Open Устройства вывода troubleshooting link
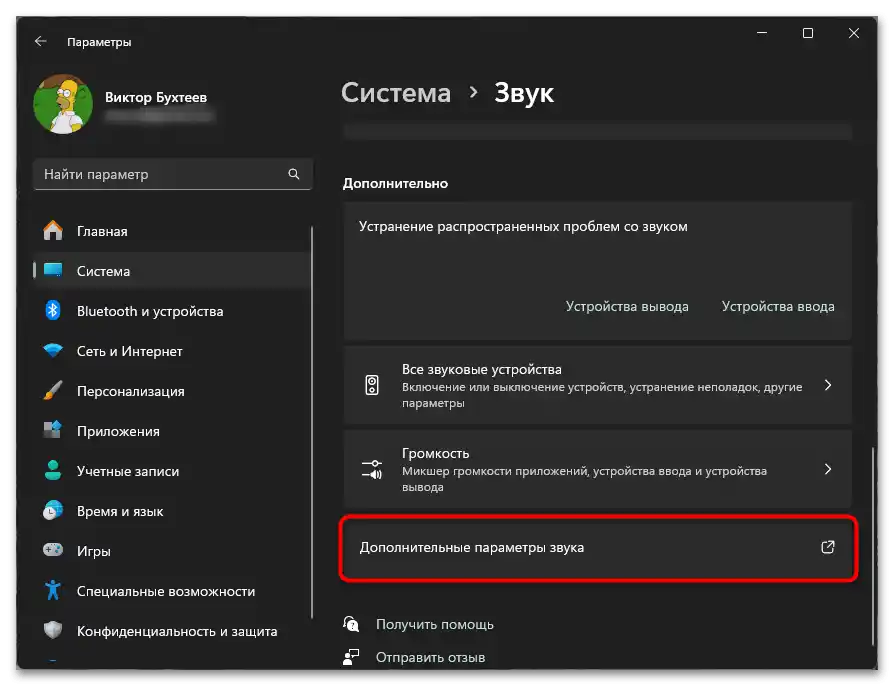 pyautogui.click(x=628, y=306)
